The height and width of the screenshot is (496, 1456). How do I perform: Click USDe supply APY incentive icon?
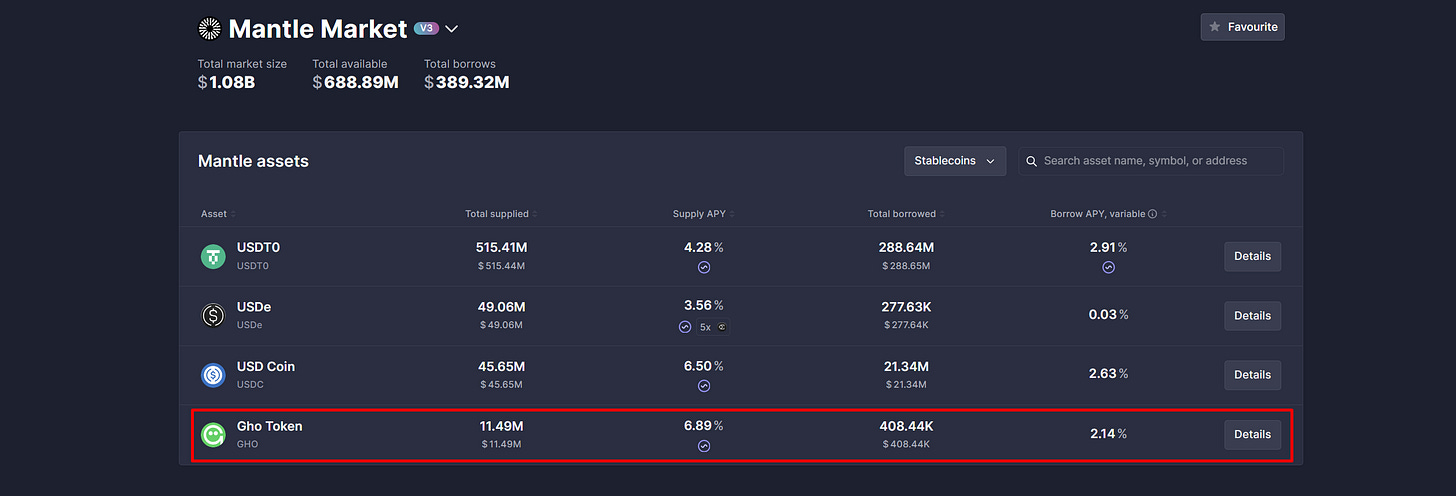tap(685, 327)
